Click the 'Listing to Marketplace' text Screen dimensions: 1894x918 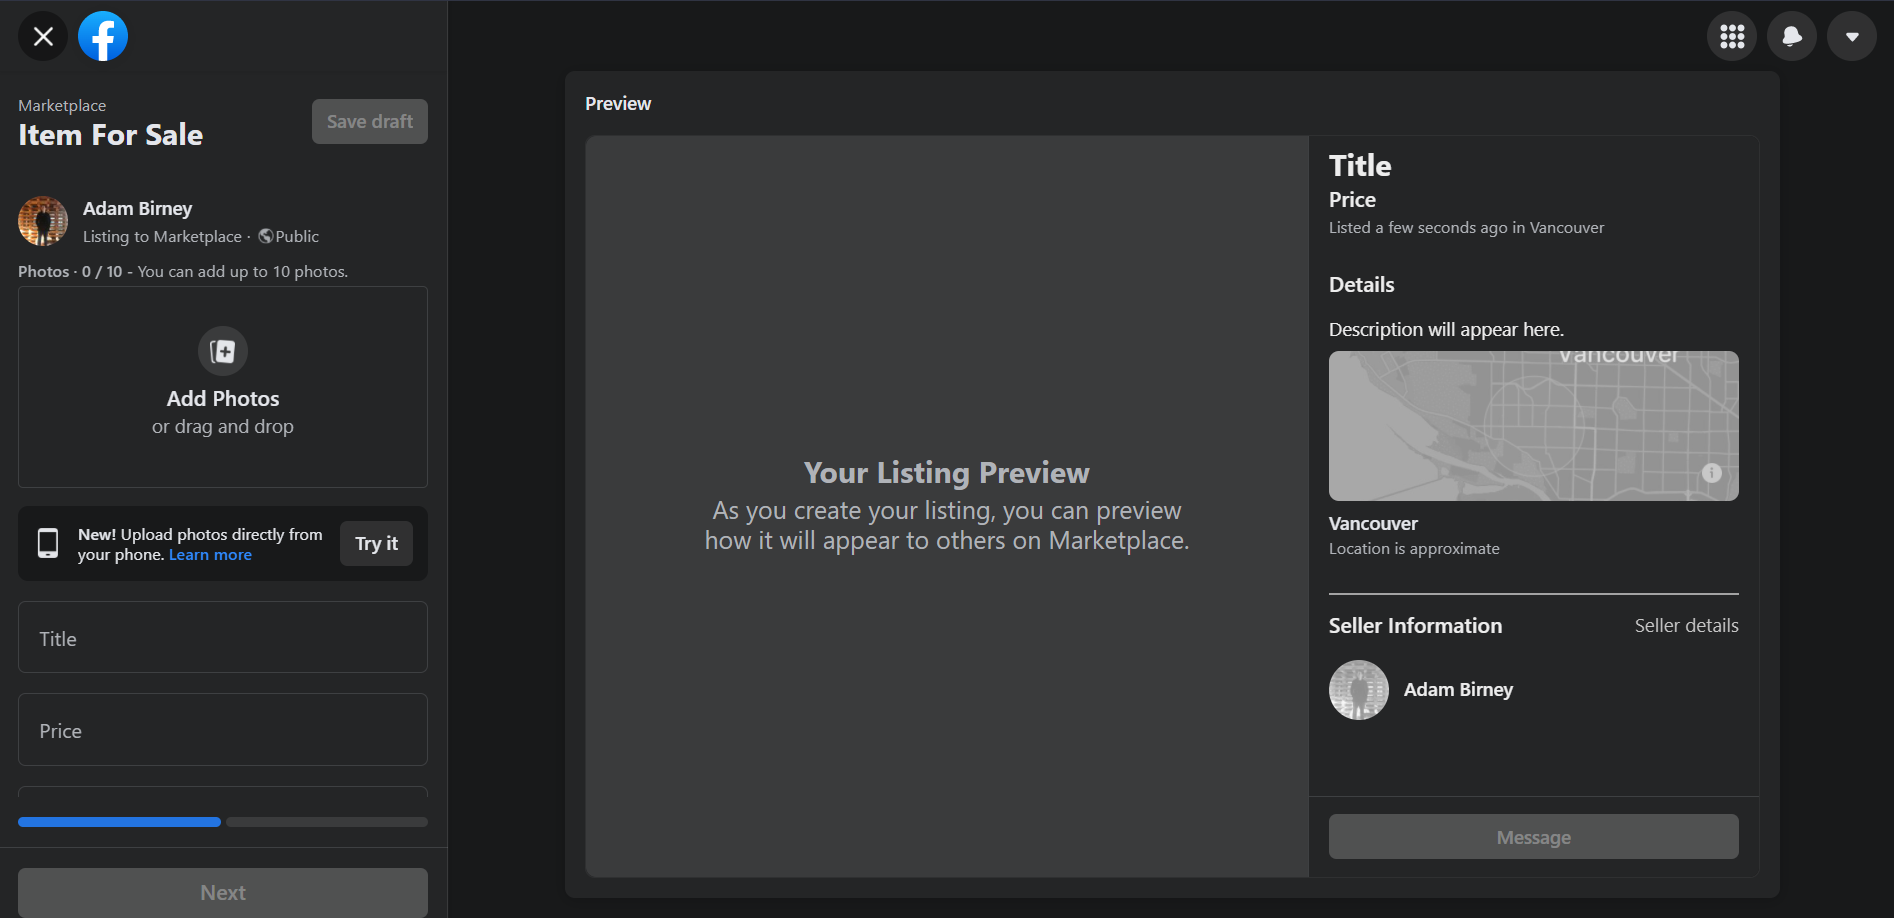[x=162, y=237]
